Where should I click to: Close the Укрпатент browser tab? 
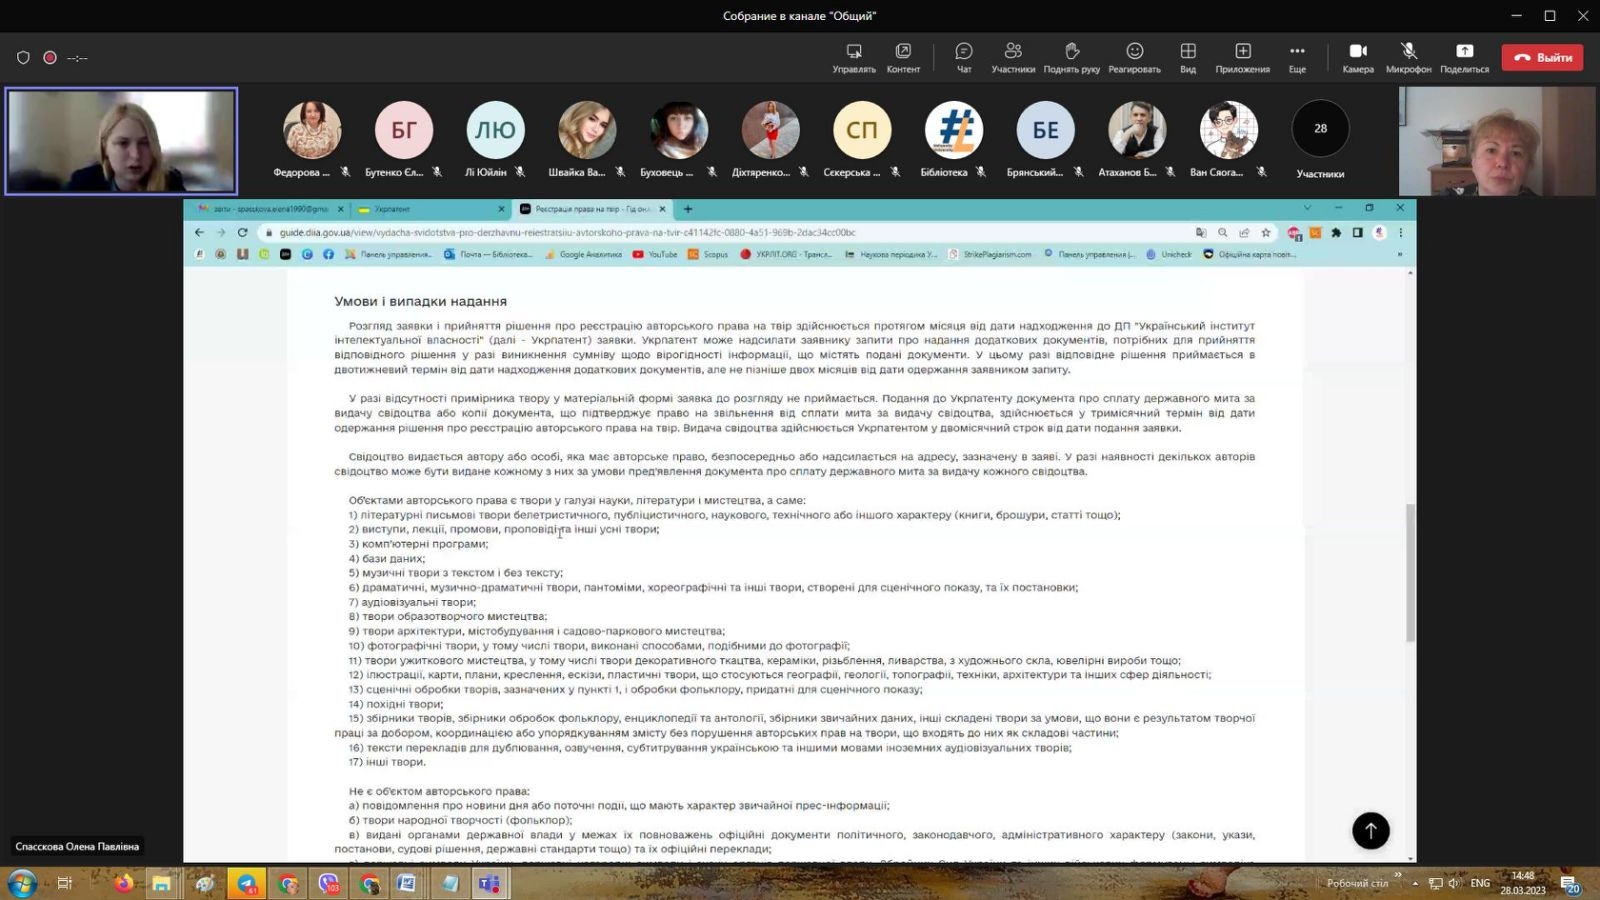pos(502,209)
